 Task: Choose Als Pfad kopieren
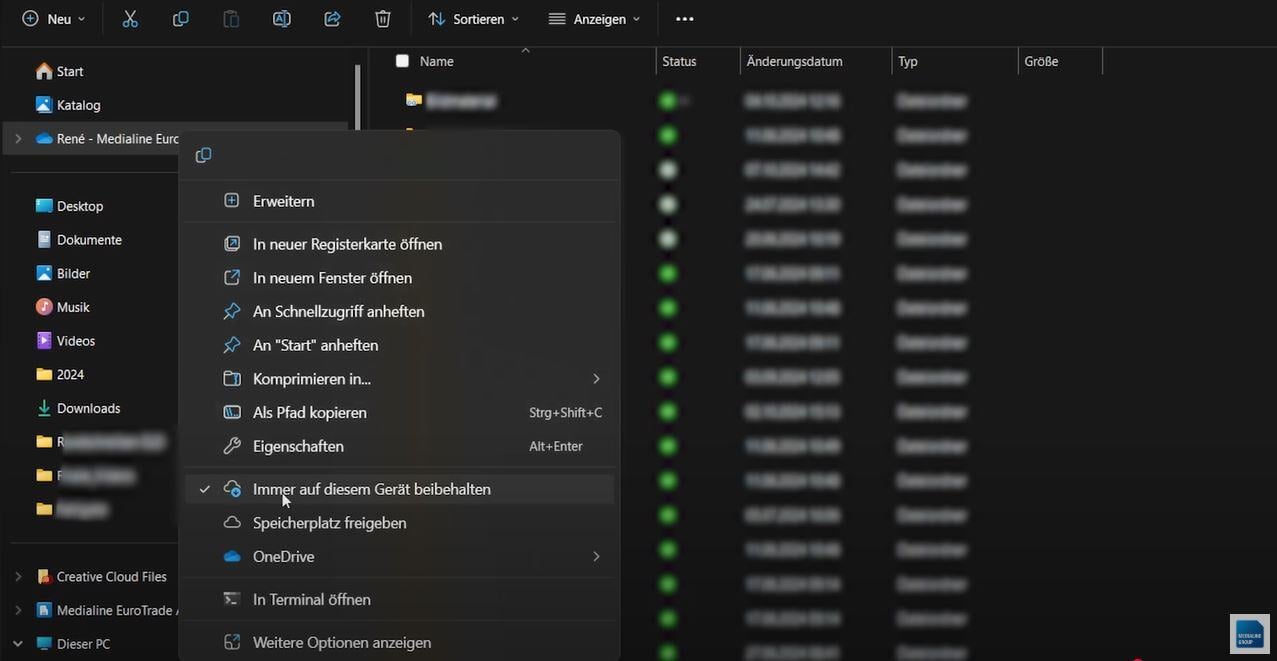400,412
